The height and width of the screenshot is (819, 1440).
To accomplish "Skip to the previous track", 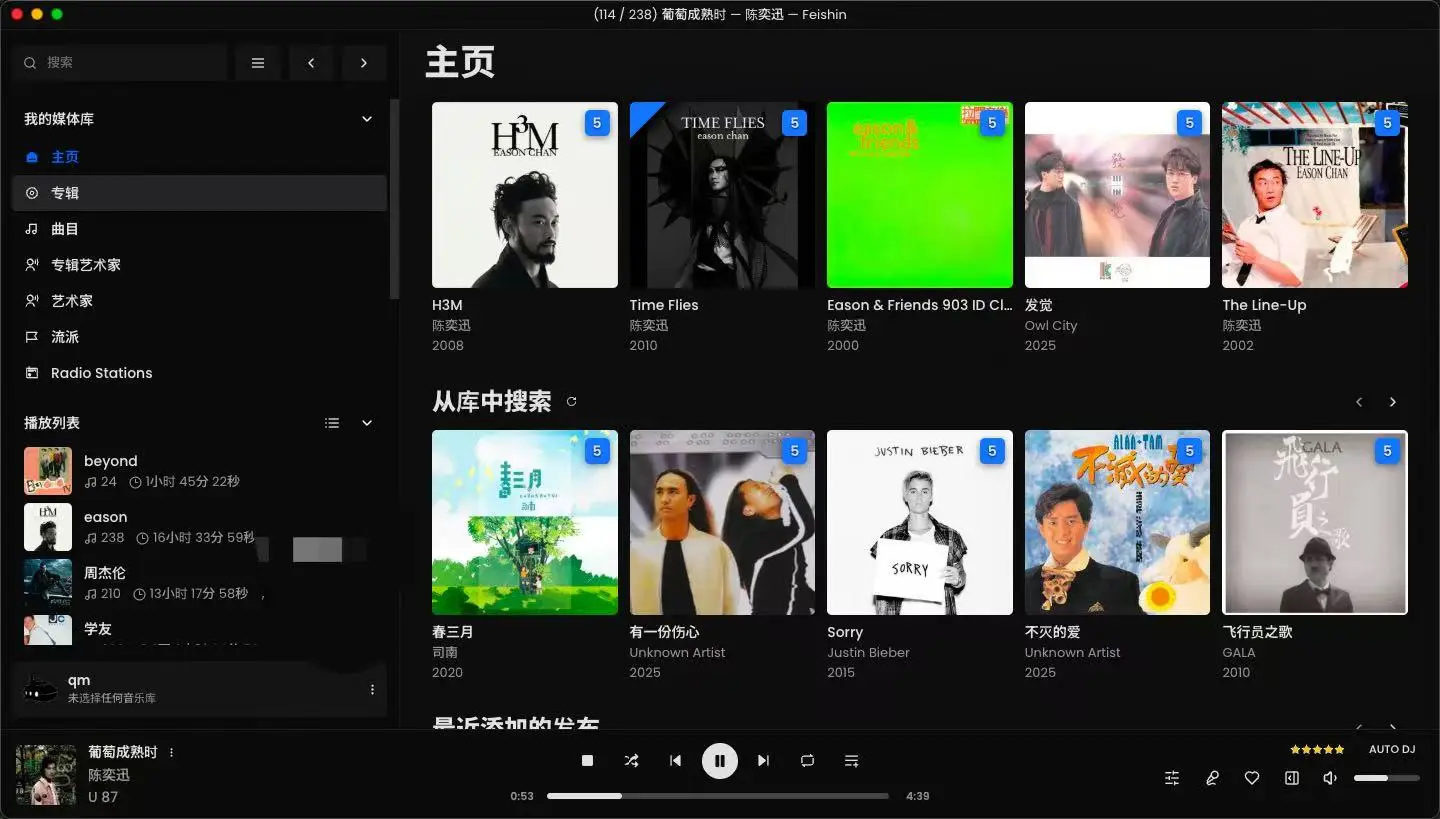I will 676,761.
